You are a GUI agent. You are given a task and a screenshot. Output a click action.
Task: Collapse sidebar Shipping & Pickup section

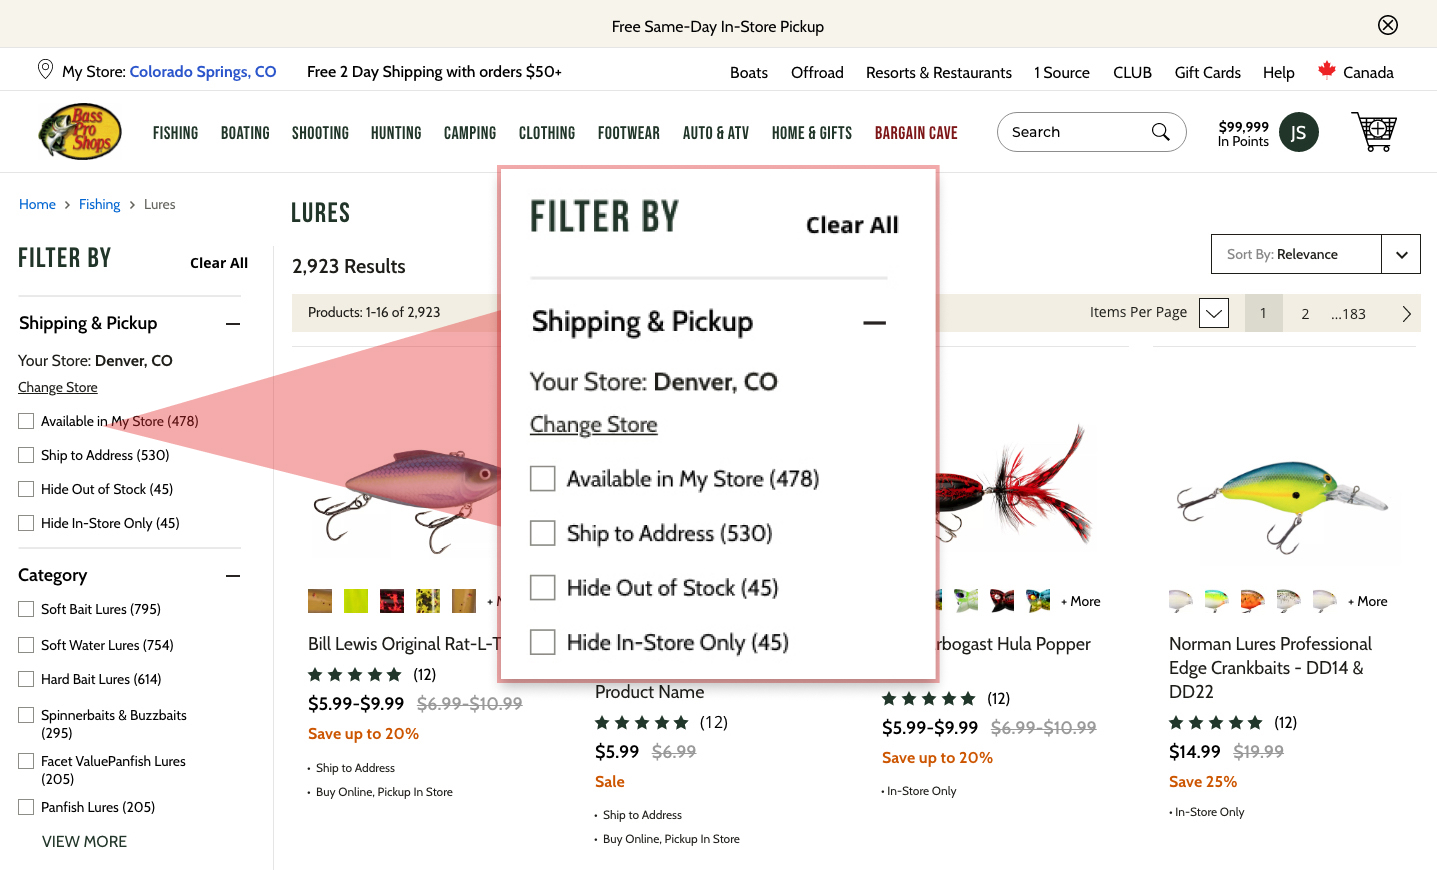click(233, 324)
